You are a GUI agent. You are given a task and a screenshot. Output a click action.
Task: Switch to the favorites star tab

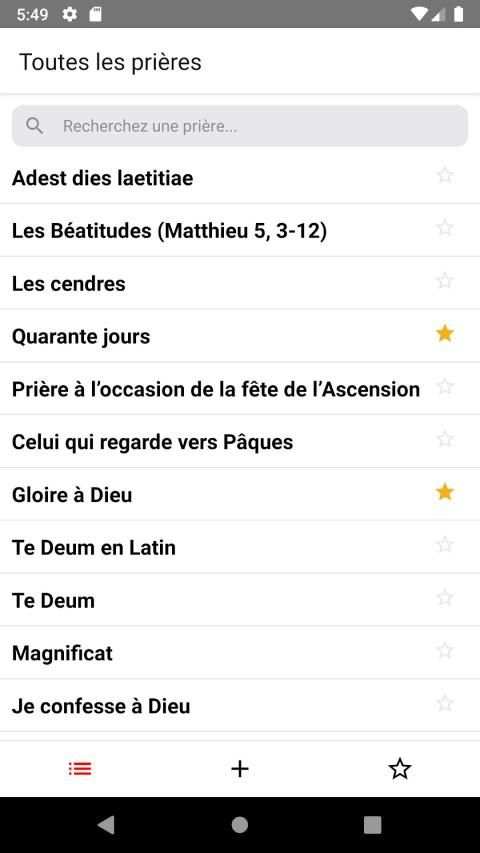point(400,769)
